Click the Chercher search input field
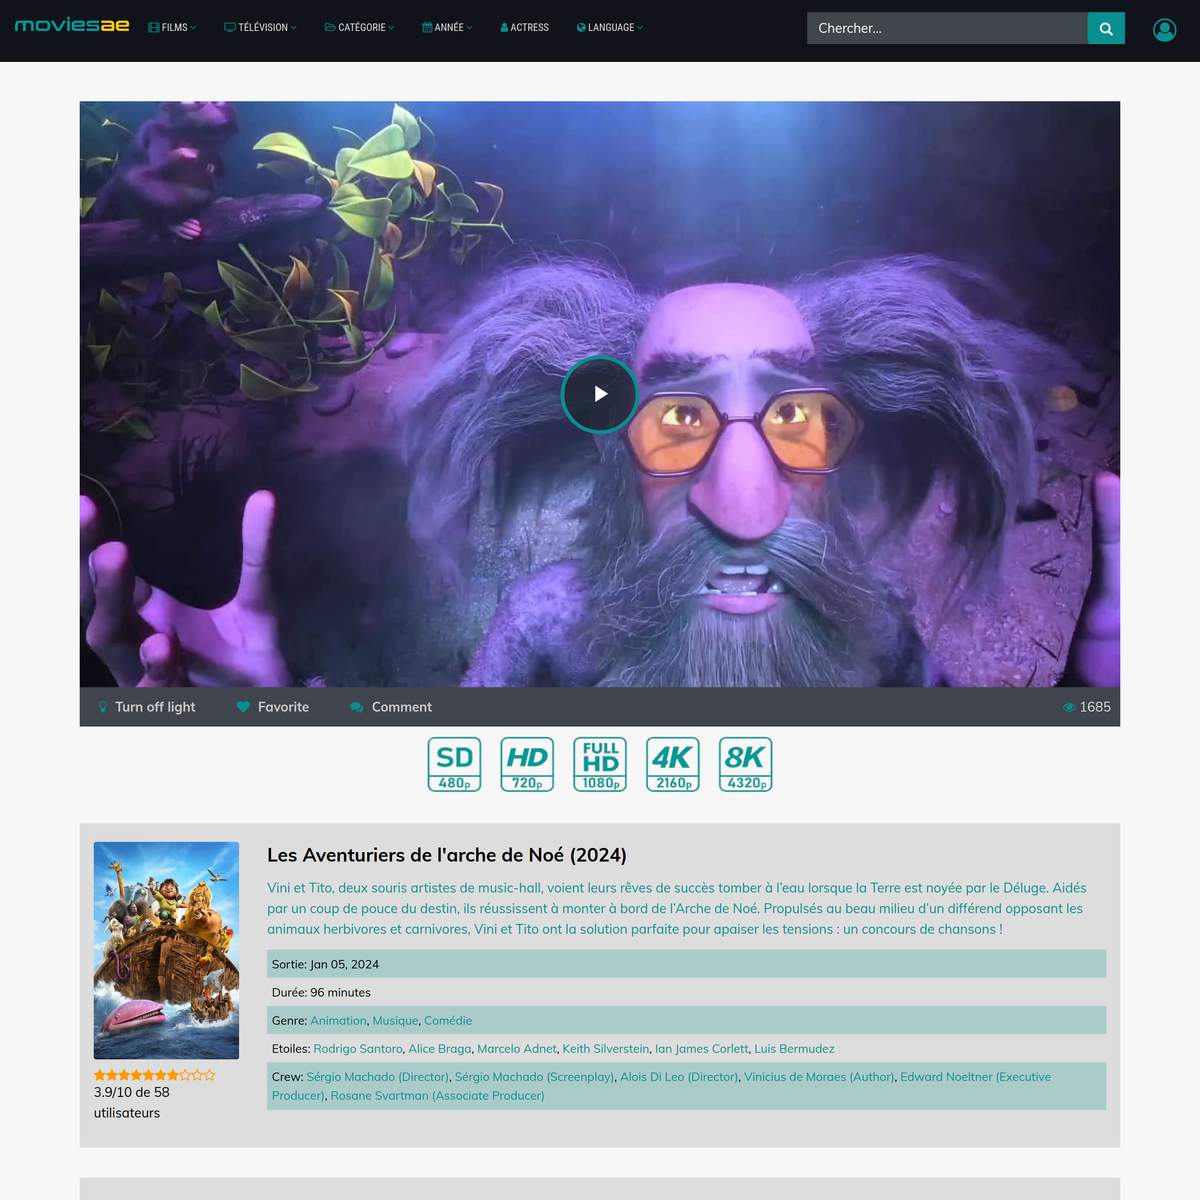 [947, 28]
